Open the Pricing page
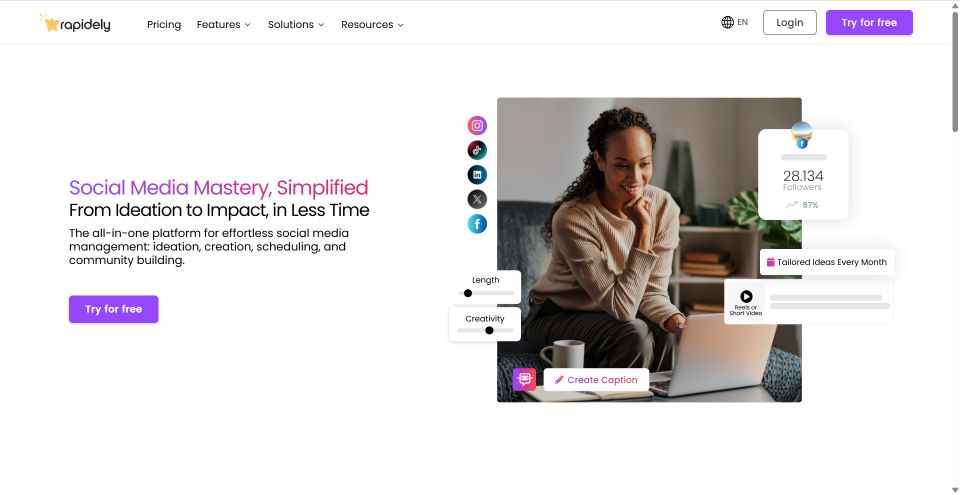Viewport: 960px width, 495px height. (x=164, y=25)
